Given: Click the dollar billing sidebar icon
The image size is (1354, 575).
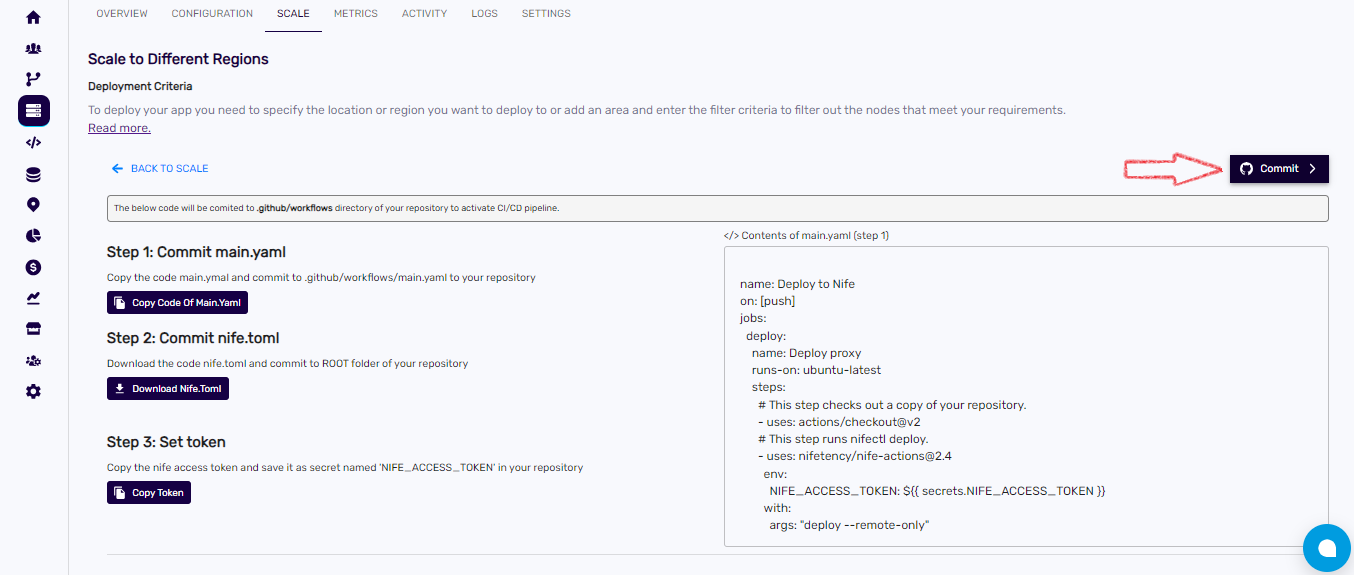Looking at the screenshot, I should [33, 267].
